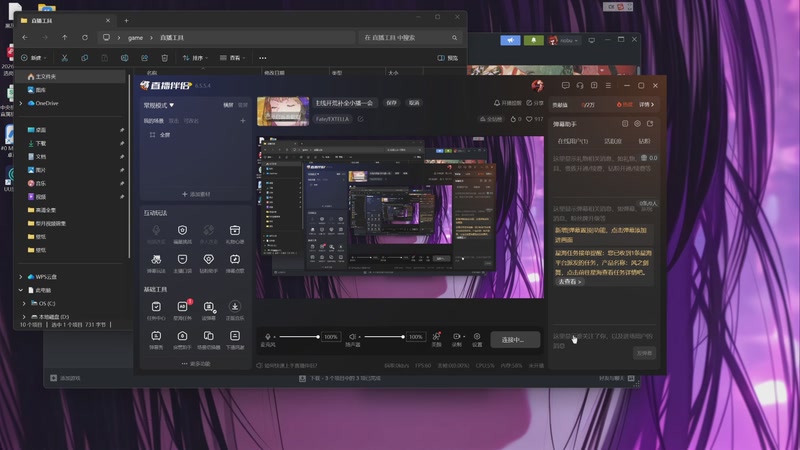Click the 发弹幕 send button
This screenshot has width=800, height=450.
pos(644,353)
